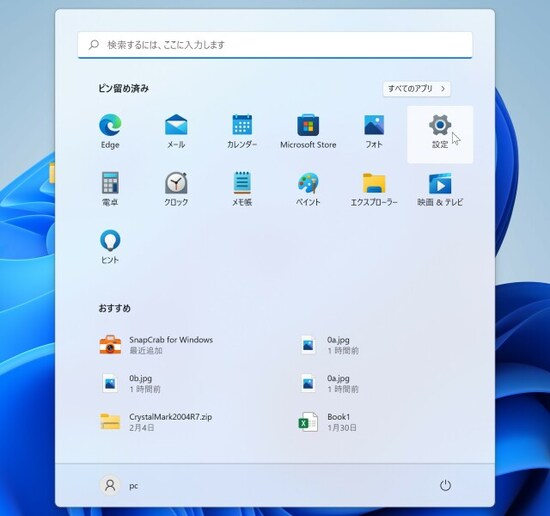Image resolution: width=550 pixels, height=516 pixels.
Task: Open the クロック app
Action: pyautogui.click(x=176, y=189)
